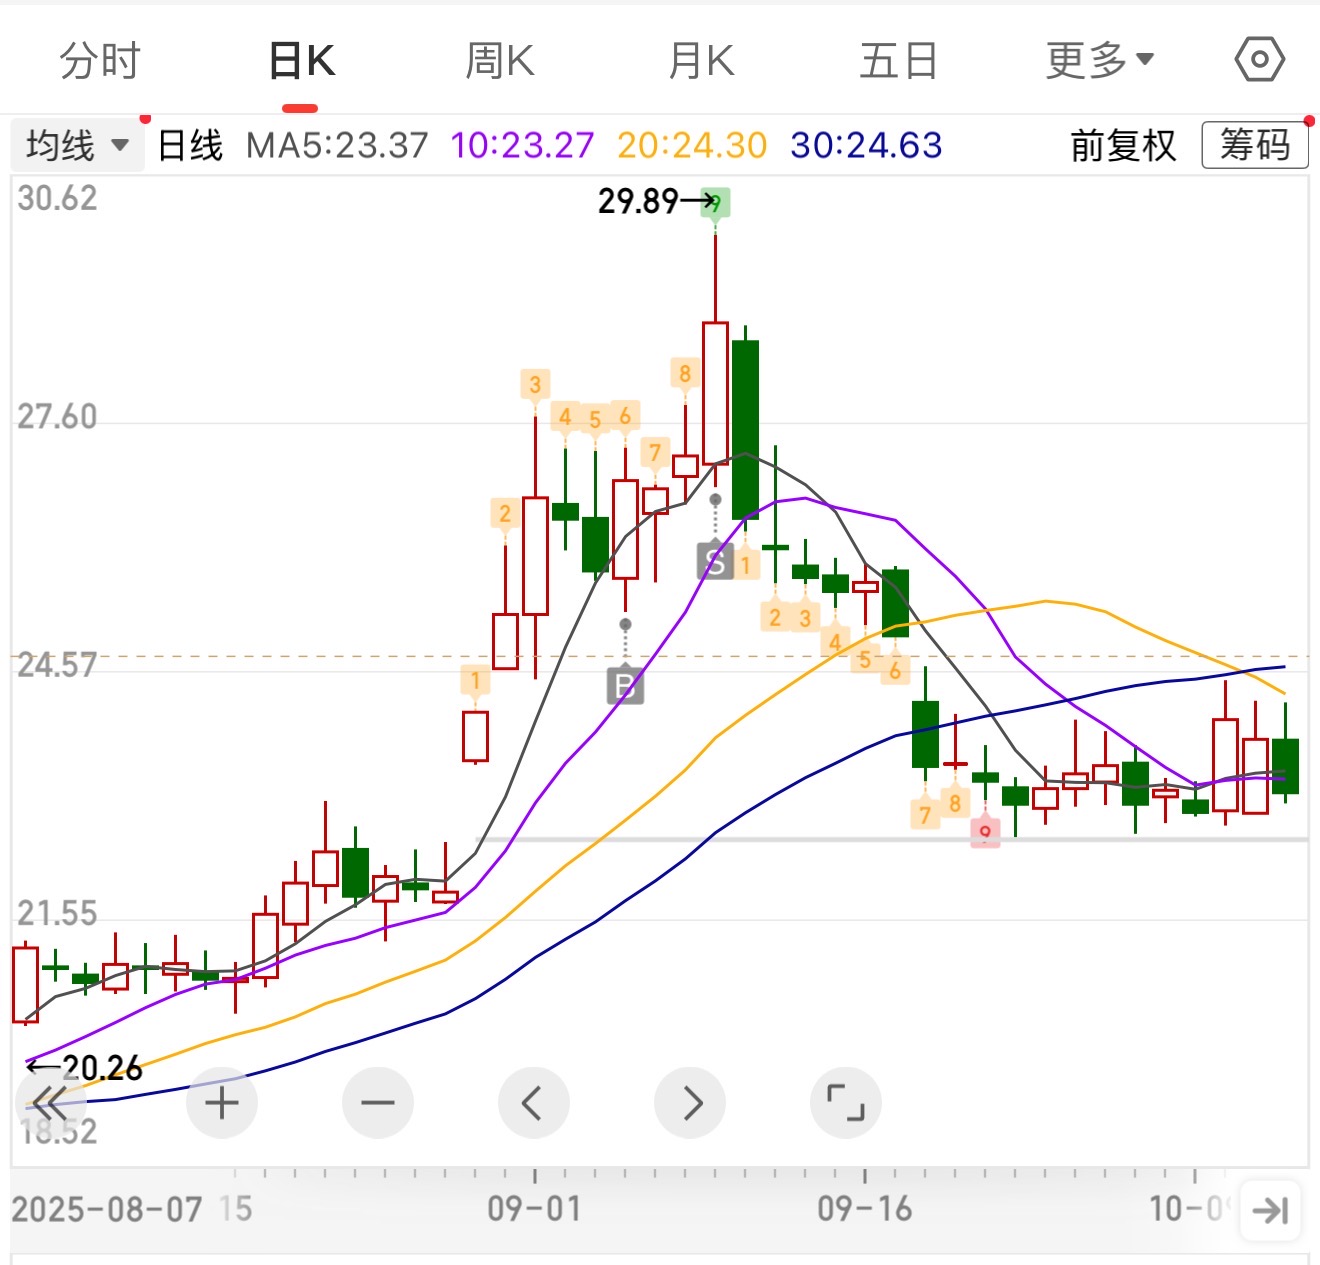The image size is (1320, 1265).
Task: Move chart left with the single left arrow
Action: tap(533, 1103)
